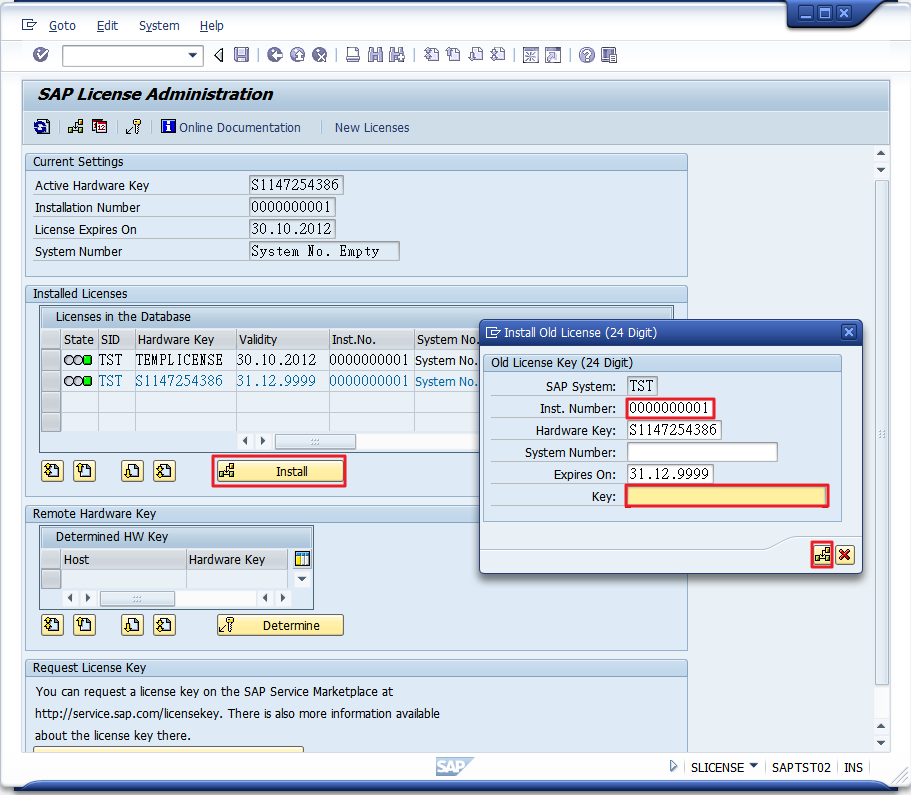Toggle INS insert mode in status bar

coord(853,767)
